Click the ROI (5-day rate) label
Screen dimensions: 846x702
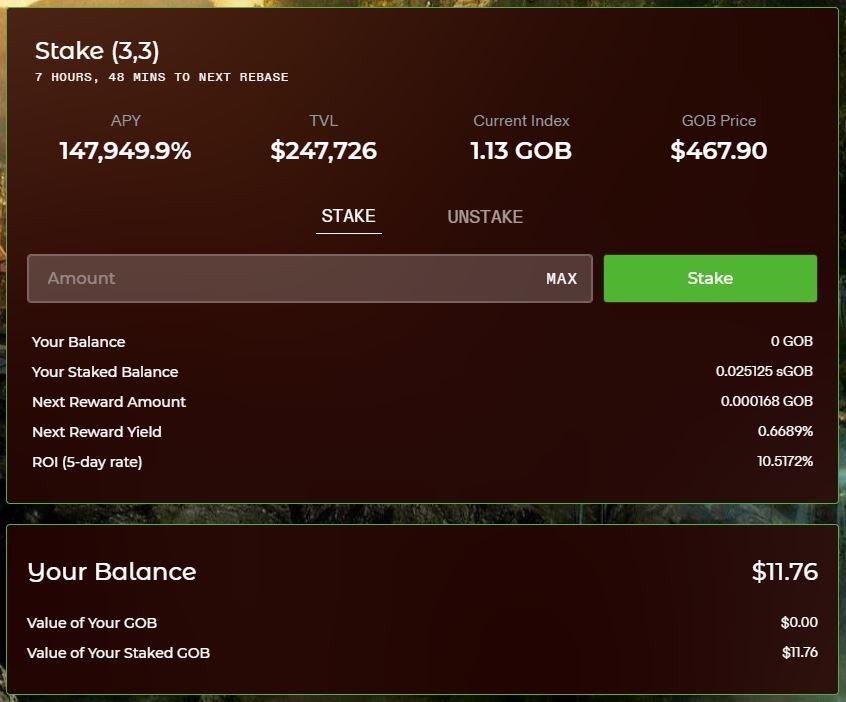coord(87,462)
